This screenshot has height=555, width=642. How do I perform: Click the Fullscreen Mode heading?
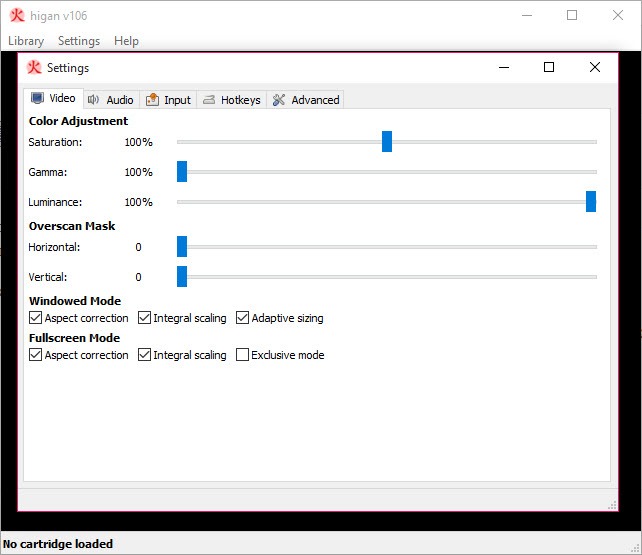click(x=75, y=337)
